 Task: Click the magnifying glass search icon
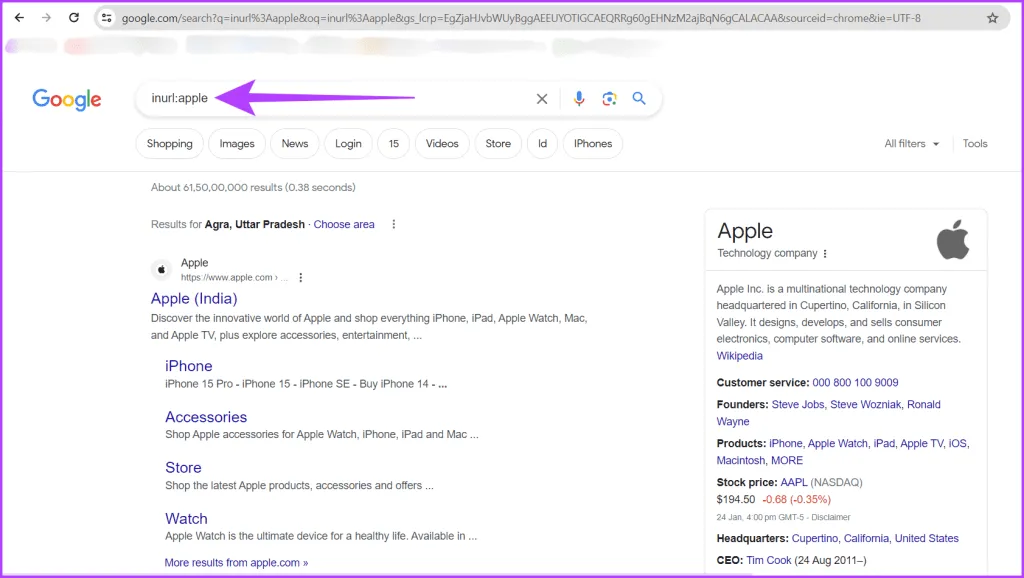pyautogui.click(x=639, y=99)
